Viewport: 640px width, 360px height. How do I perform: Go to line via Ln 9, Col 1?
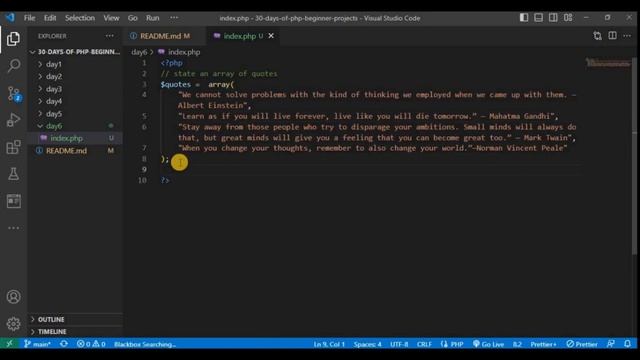(x=329, y=344)
